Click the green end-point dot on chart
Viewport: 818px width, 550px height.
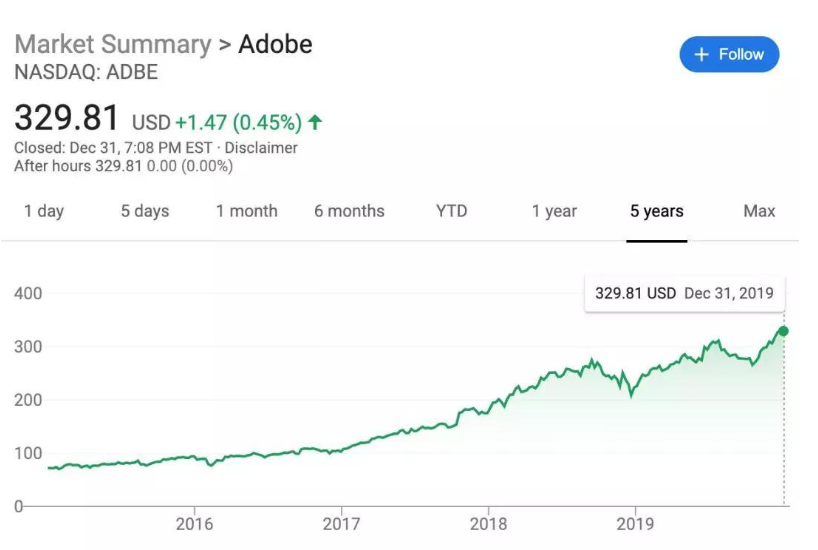(783, 331)
